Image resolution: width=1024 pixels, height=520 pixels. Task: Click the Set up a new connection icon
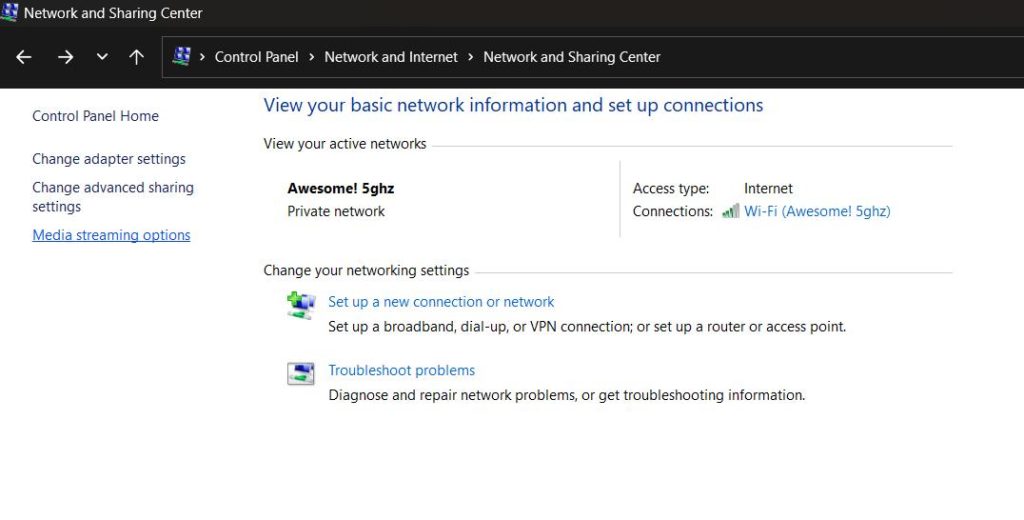(300, 305)
